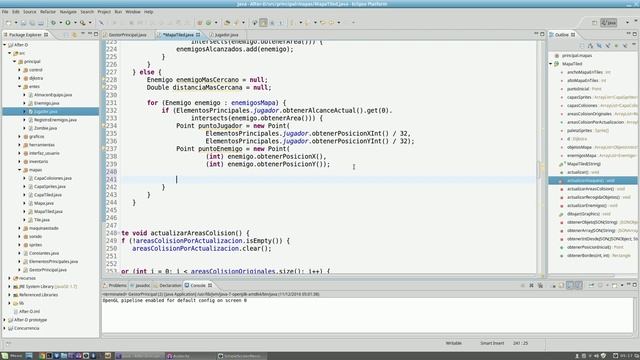Click the Save toolbar icon
The image size is (640, 360).
[24, 23]
